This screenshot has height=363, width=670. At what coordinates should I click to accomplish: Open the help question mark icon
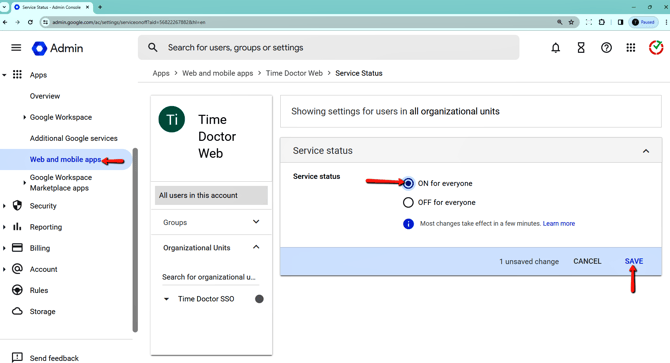606,48
